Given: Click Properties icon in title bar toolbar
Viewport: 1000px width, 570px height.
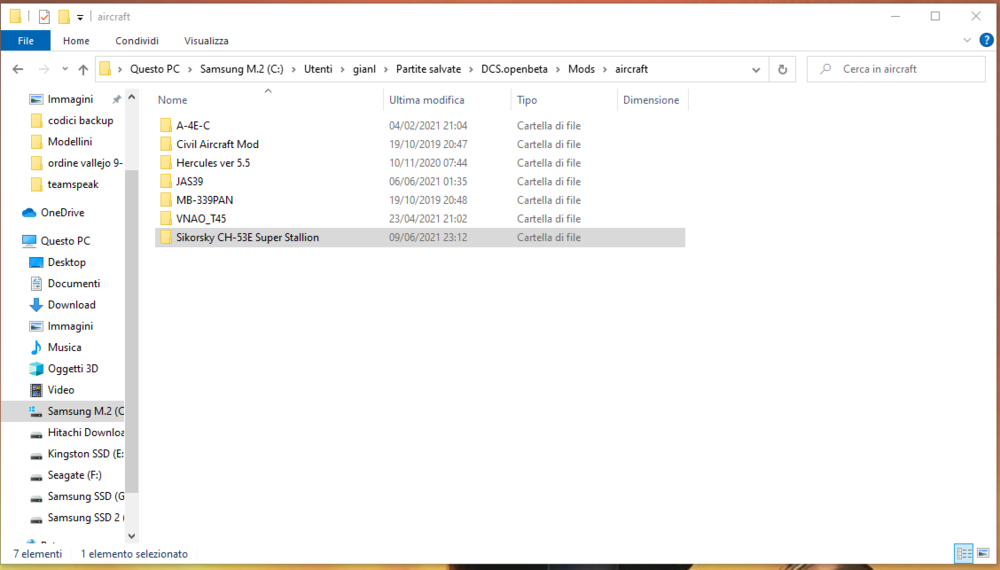Looking at the screenshot, I should tap(44, 17).
